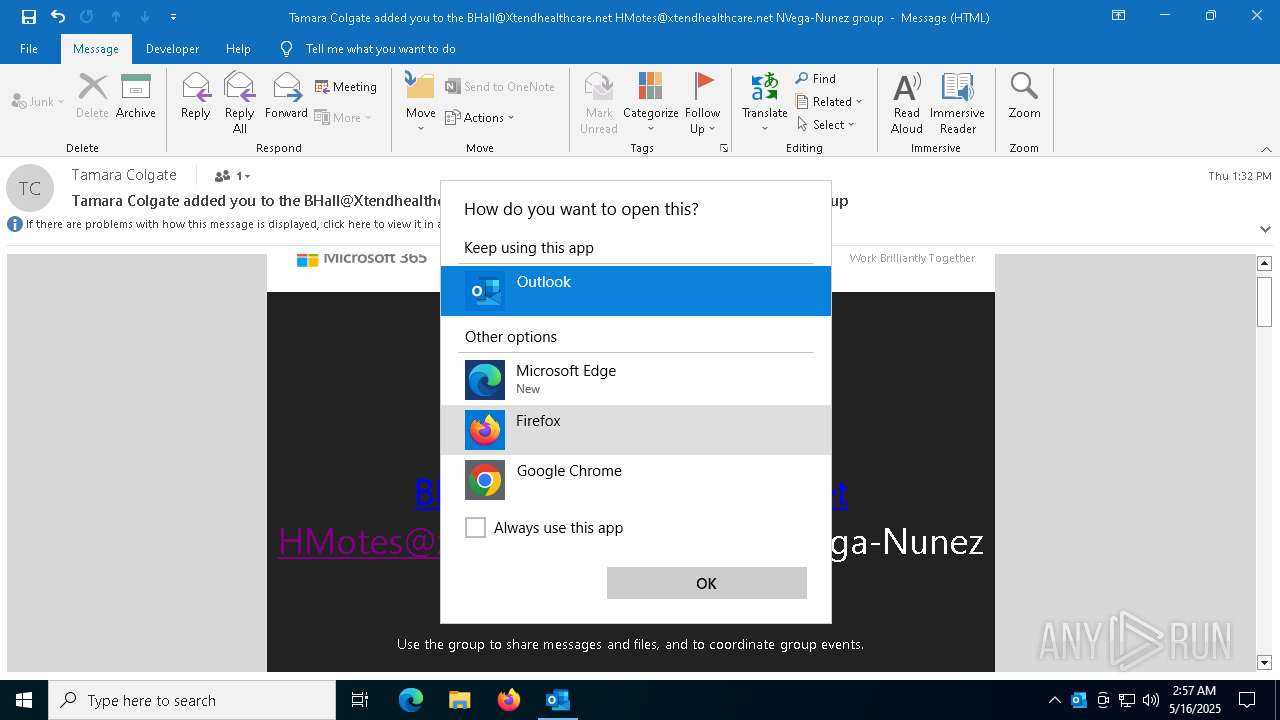The width and height of the screenshot is (1280, 720).
Task: Switch to the Developer tab
Action: tap(172, 48)
